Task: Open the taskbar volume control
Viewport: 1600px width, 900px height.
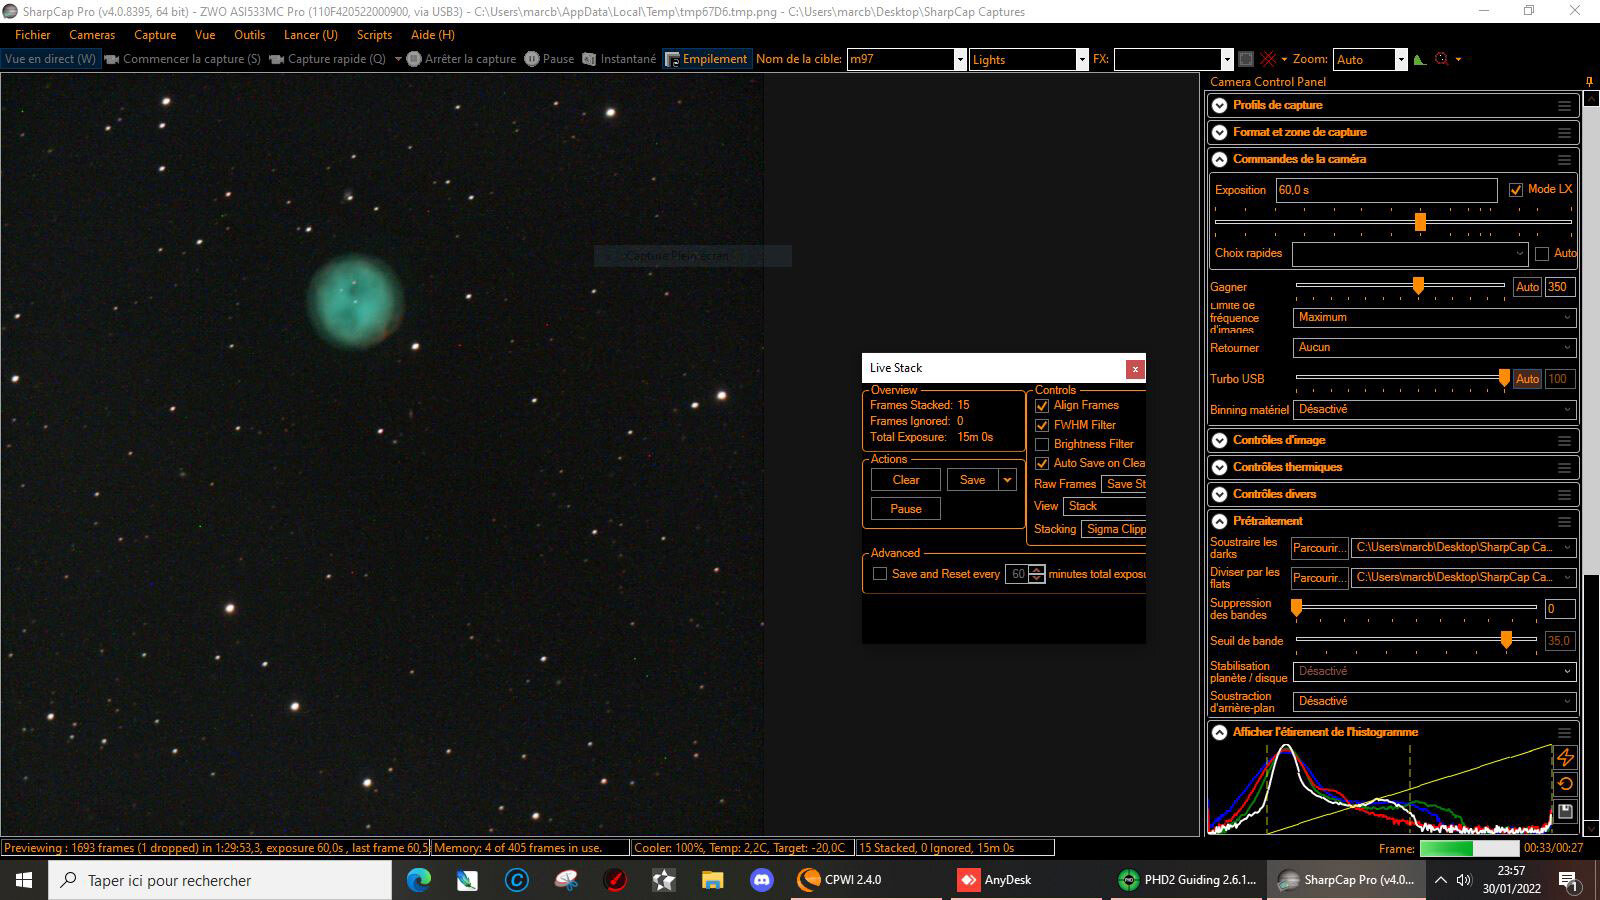Action: (x=1464, y=880)
